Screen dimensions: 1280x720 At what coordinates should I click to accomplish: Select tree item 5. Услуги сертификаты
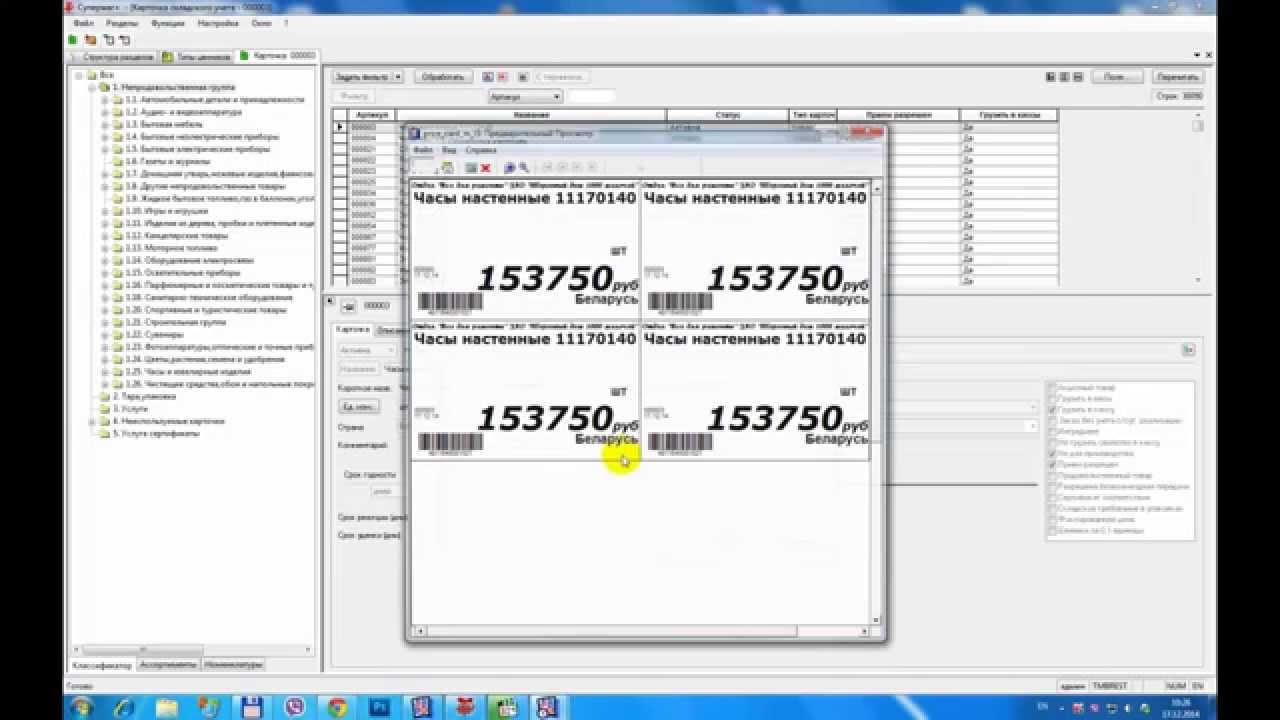point(155,433)
